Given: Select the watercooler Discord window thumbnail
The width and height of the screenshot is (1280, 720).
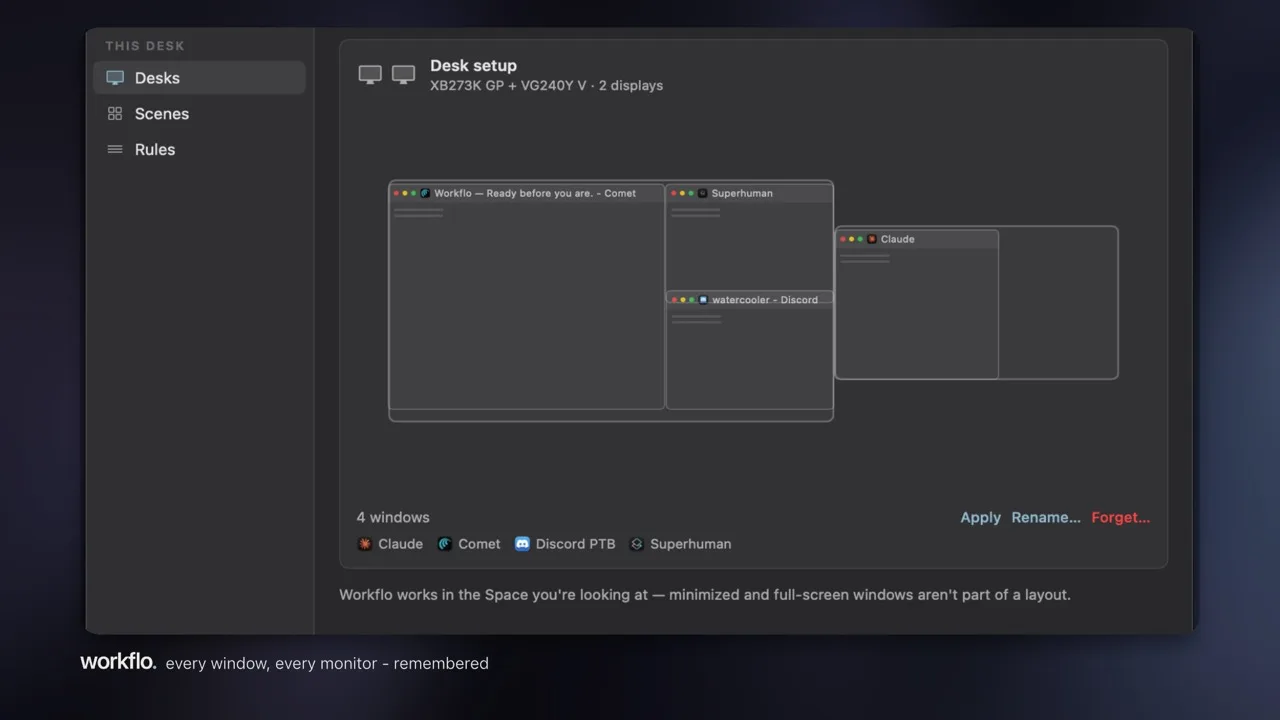Looking at the screenshot, I should (749, 350).
